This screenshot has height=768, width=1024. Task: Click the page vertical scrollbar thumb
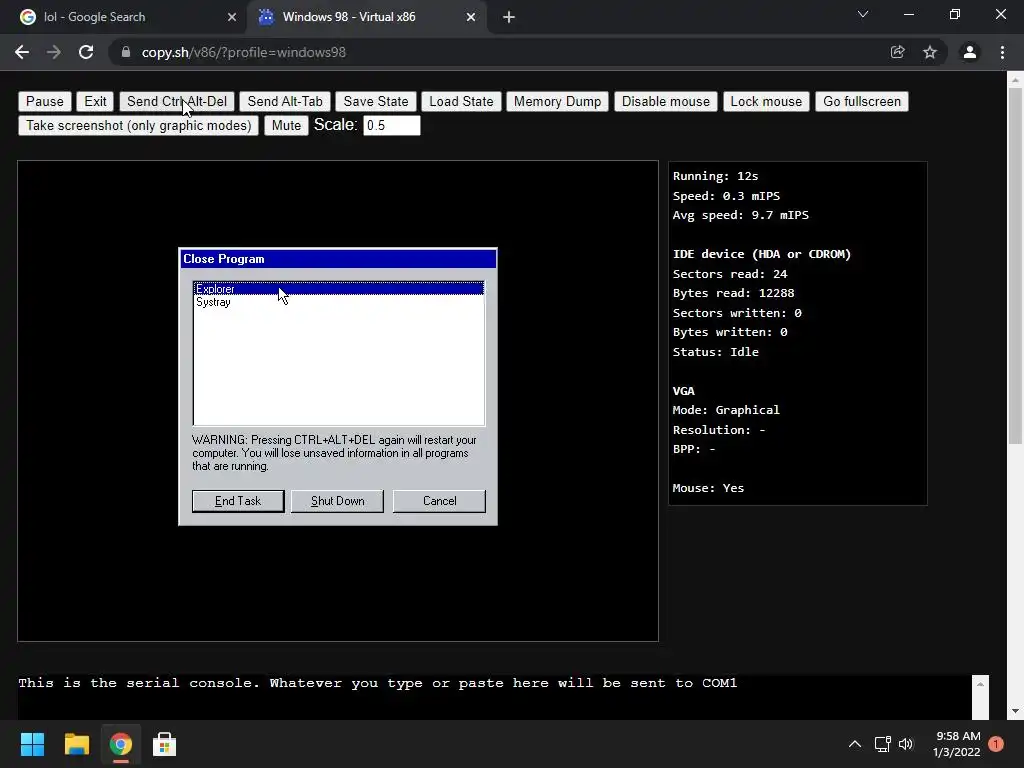click(x=1015, y=266)
